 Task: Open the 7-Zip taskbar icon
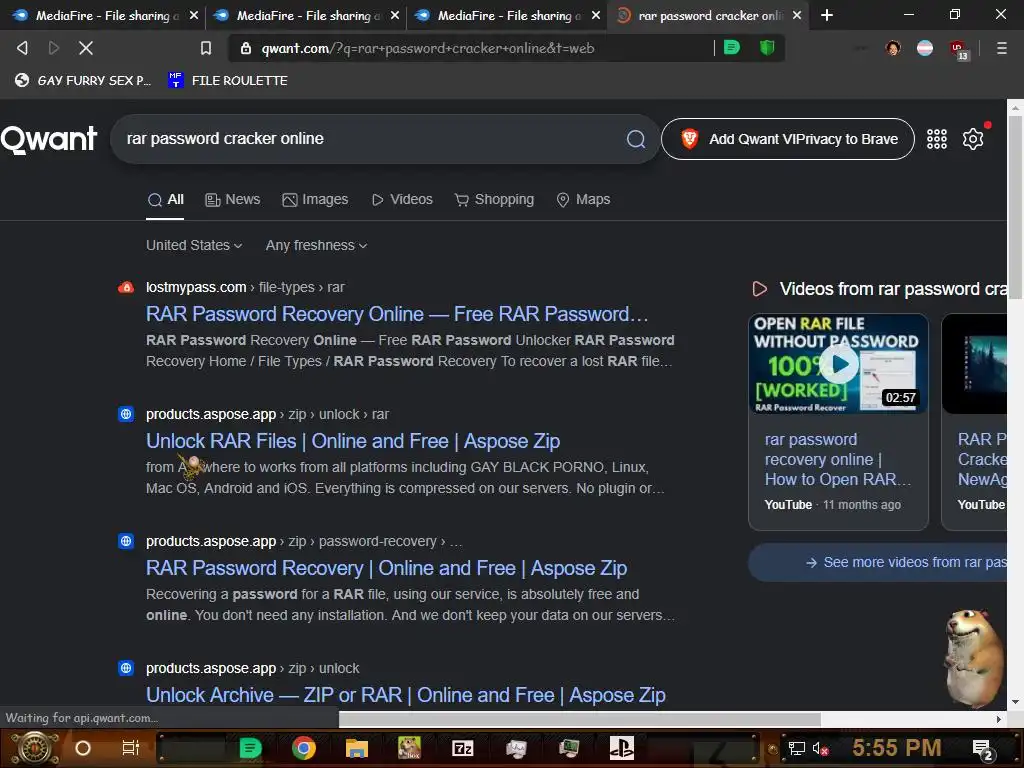point(462,748)
